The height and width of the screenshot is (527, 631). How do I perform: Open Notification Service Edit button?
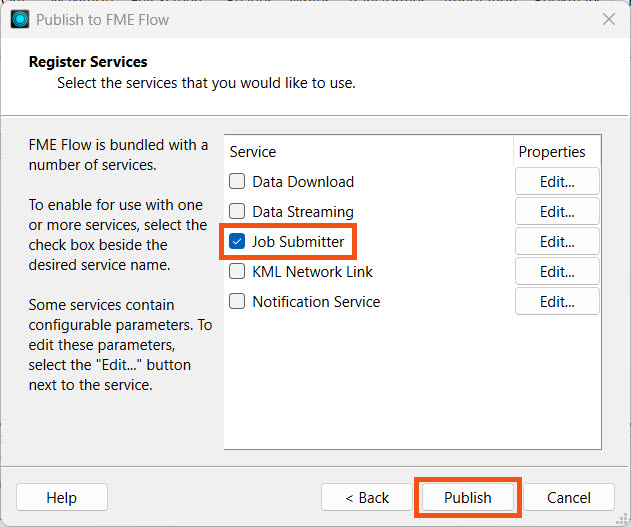557,302
